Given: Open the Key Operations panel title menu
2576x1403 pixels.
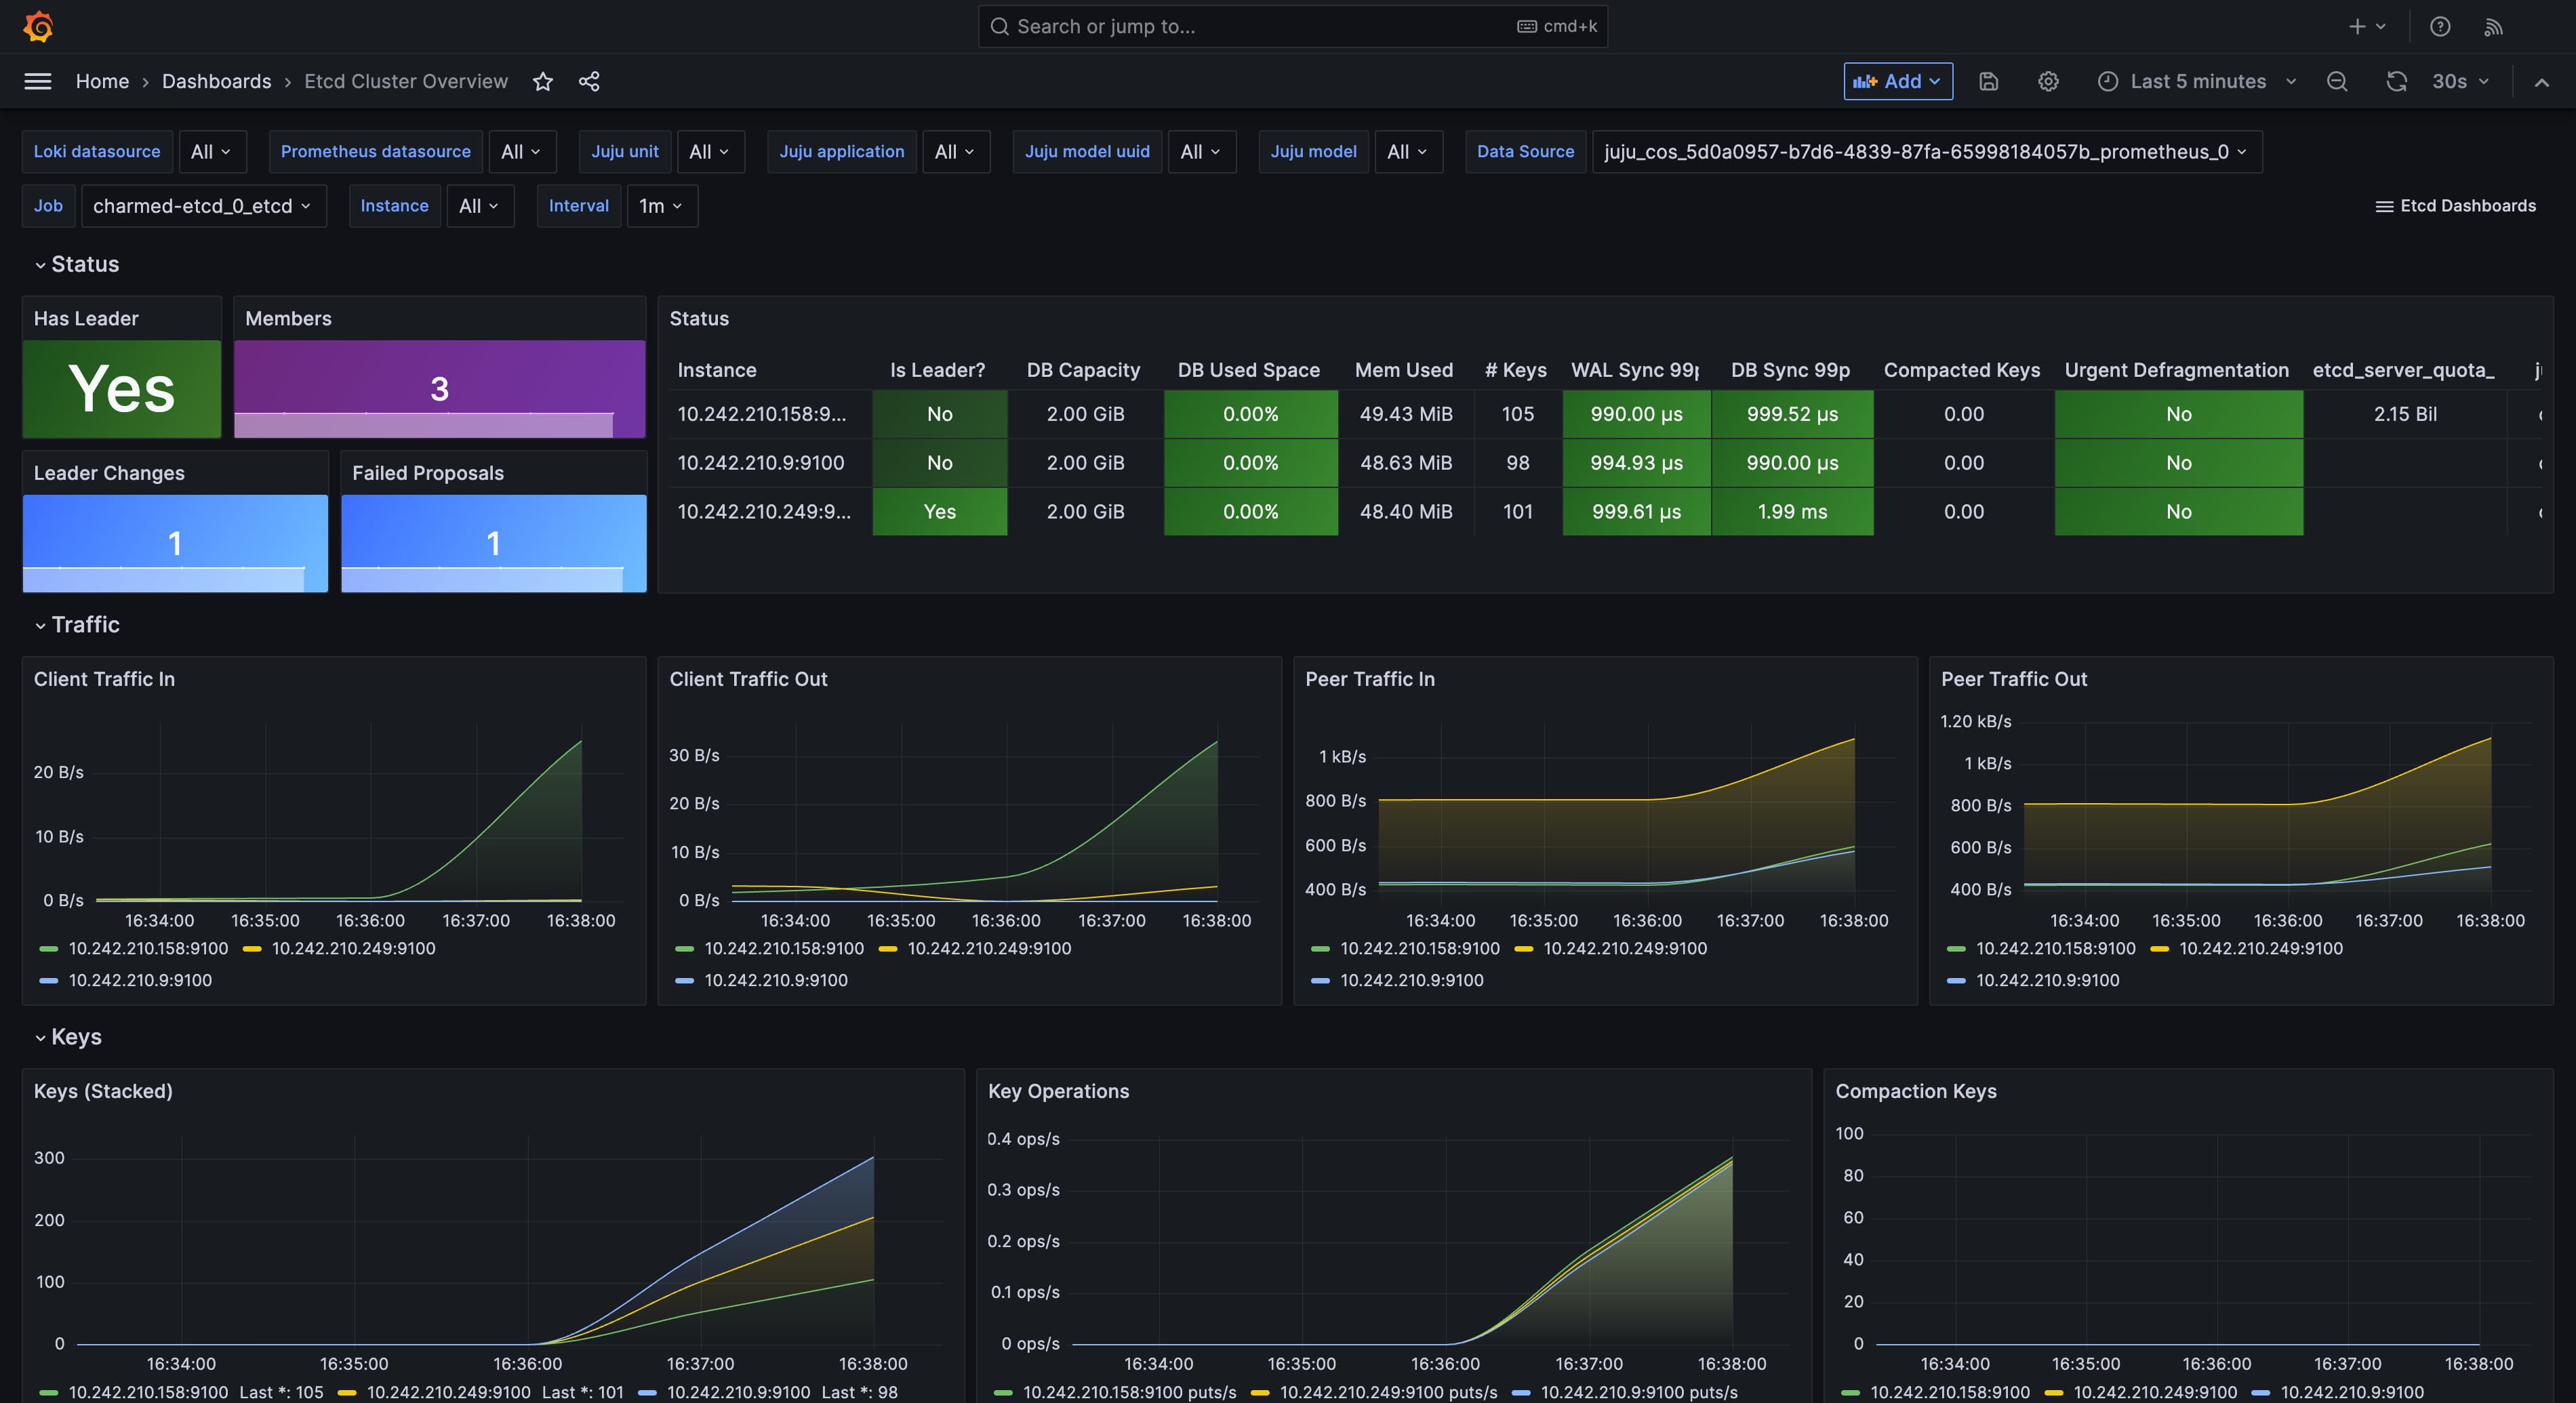Looking at the screenshot, I should point(1058,1091).
